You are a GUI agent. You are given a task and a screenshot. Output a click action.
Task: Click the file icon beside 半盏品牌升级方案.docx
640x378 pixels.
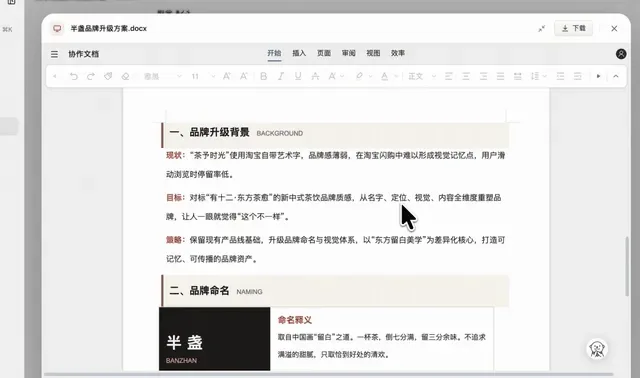tap(57, 29)
